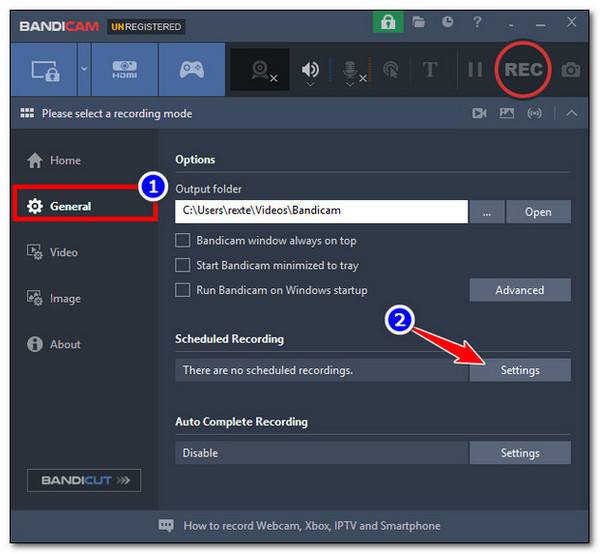Open screen recording mode dropdown arrow
Image resolution: width=600 pixels, height=554 pixels.
click(x=84, y=69)
